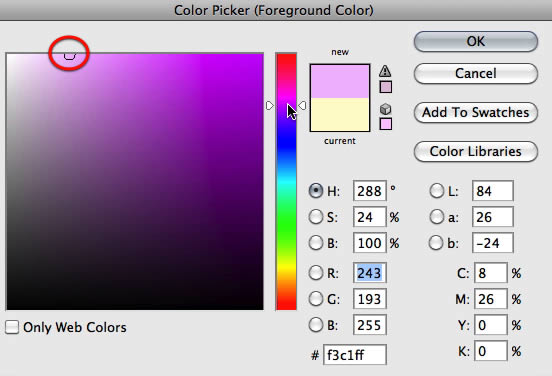Choose the L lightness radio button
The height and width of the screenshot is (376, 552).
(x=437, y=191)
